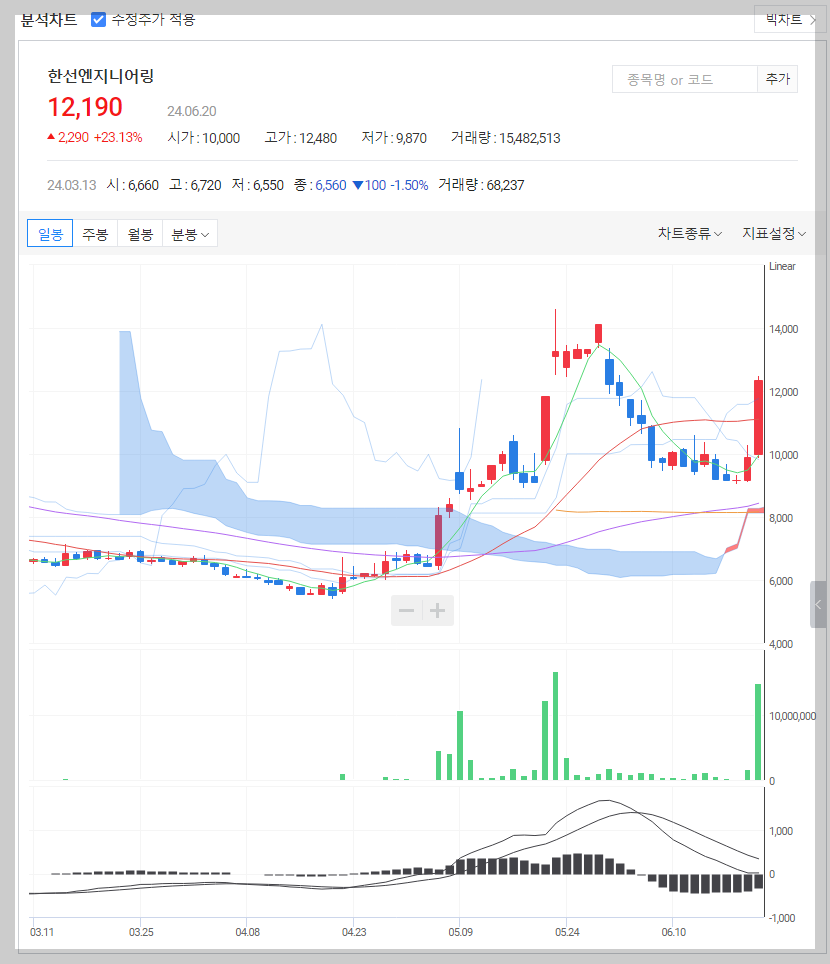This screenshot has height=964, width=830.
Task: Click the 종목명 or 코드 input field
Action: coord(684,79)
